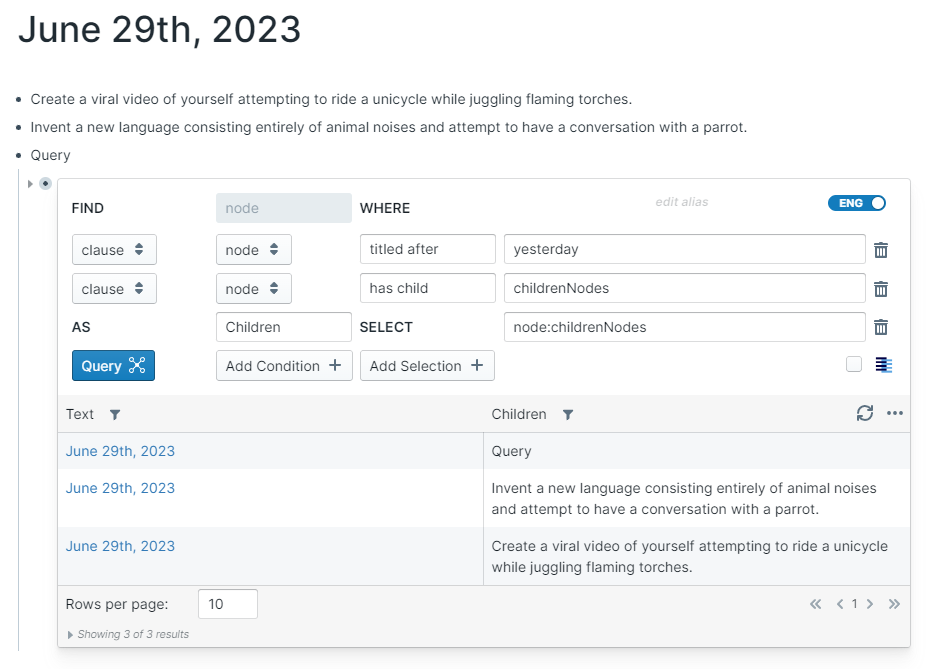Refresh the query results

(x=865, y=413)
